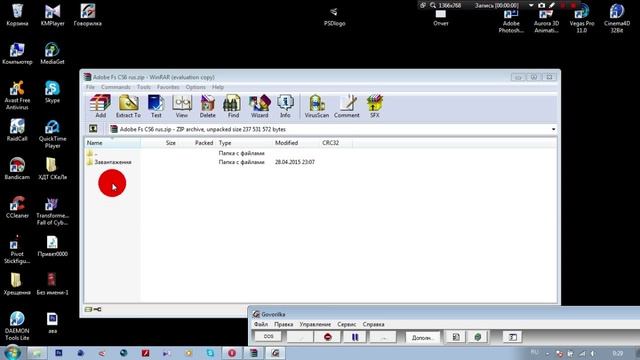Open the File menu in WinRAR

[x=90, y=87]
